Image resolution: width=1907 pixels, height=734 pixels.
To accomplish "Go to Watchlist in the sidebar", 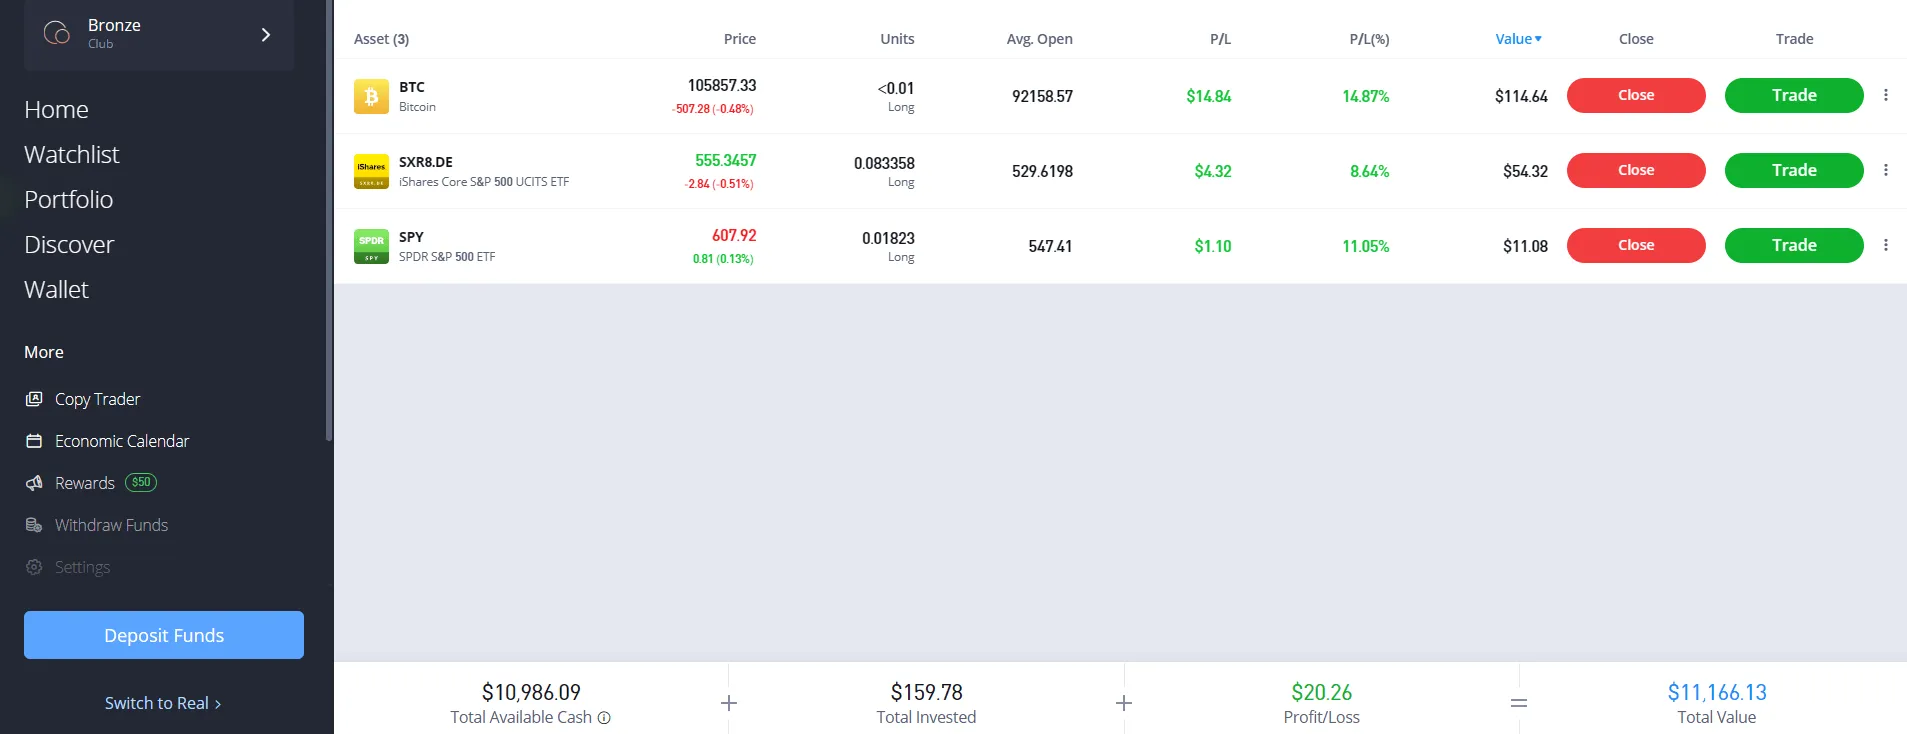I will 72,154.
